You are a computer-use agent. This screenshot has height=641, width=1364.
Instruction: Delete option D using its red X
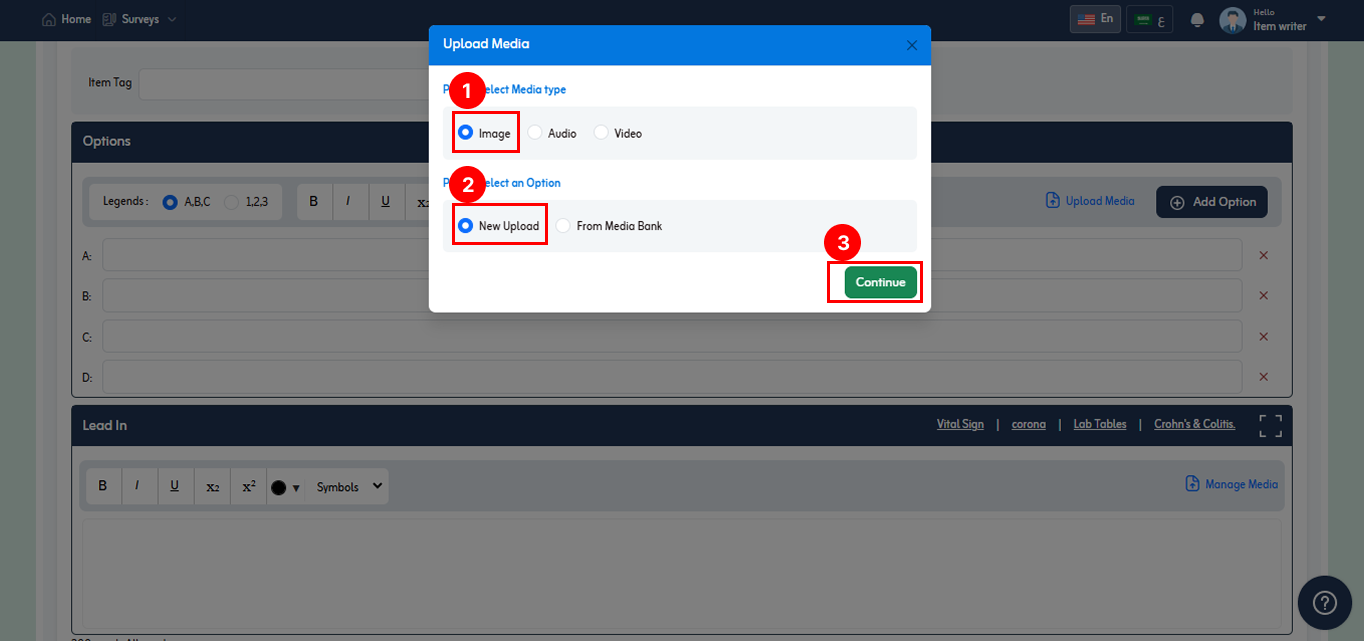click(x=1263, y=377)
